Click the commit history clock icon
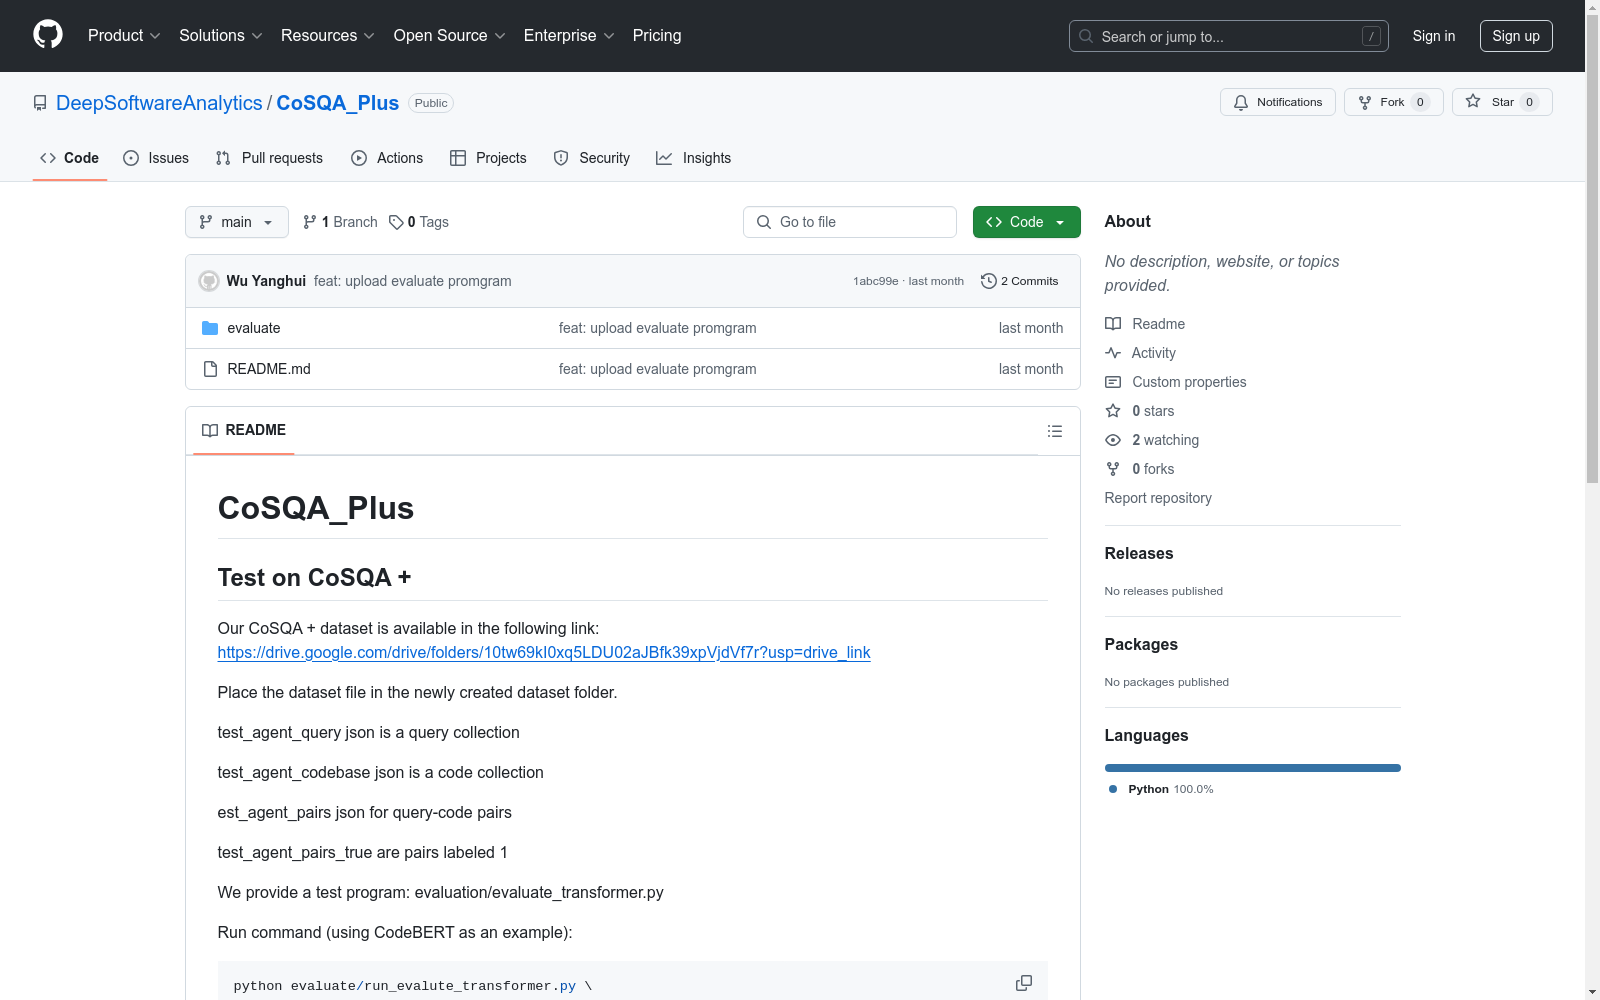This screenshot has width=1600, height=1000. pos(989,281)
